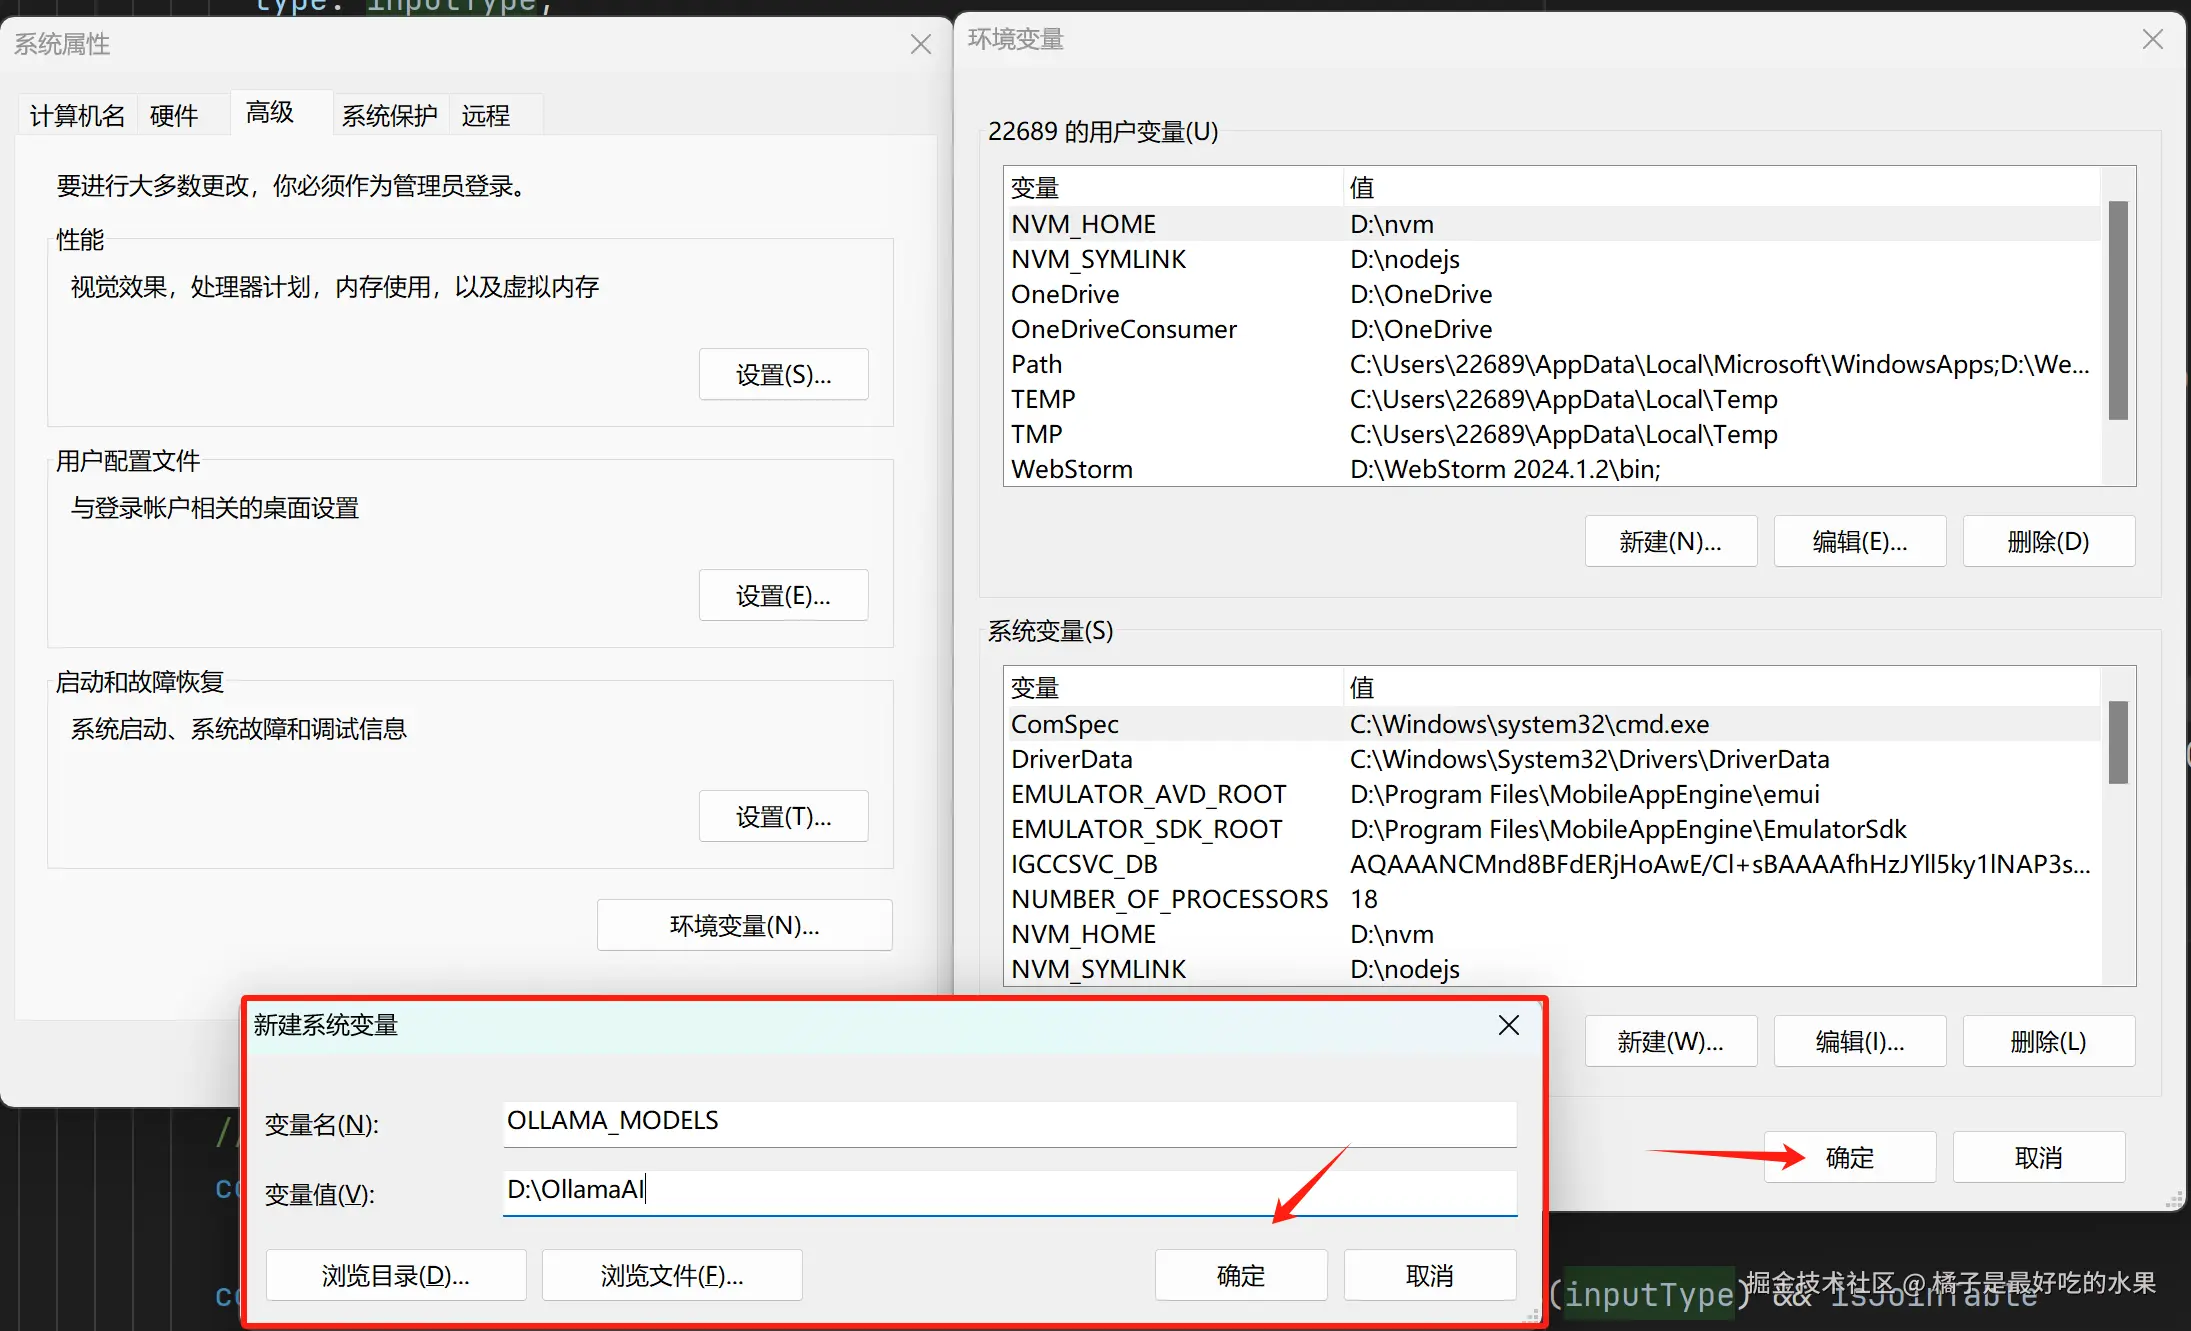This screenshot has width=2191, height=1331.
Task: Close the 新建系统变量 dialog
Action: click(1508, 1025)
